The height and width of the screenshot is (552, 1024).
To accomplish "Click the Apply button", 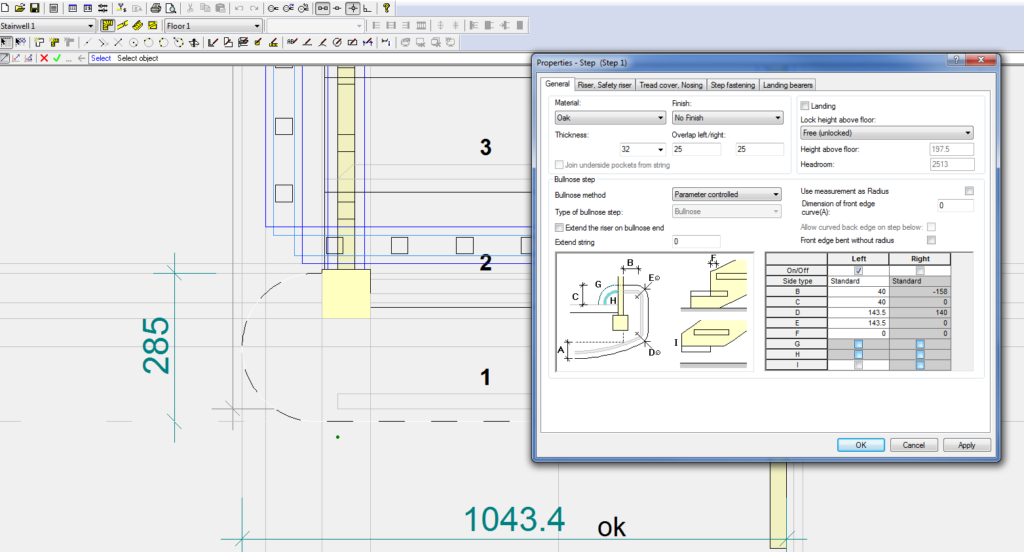I will 966,445.
